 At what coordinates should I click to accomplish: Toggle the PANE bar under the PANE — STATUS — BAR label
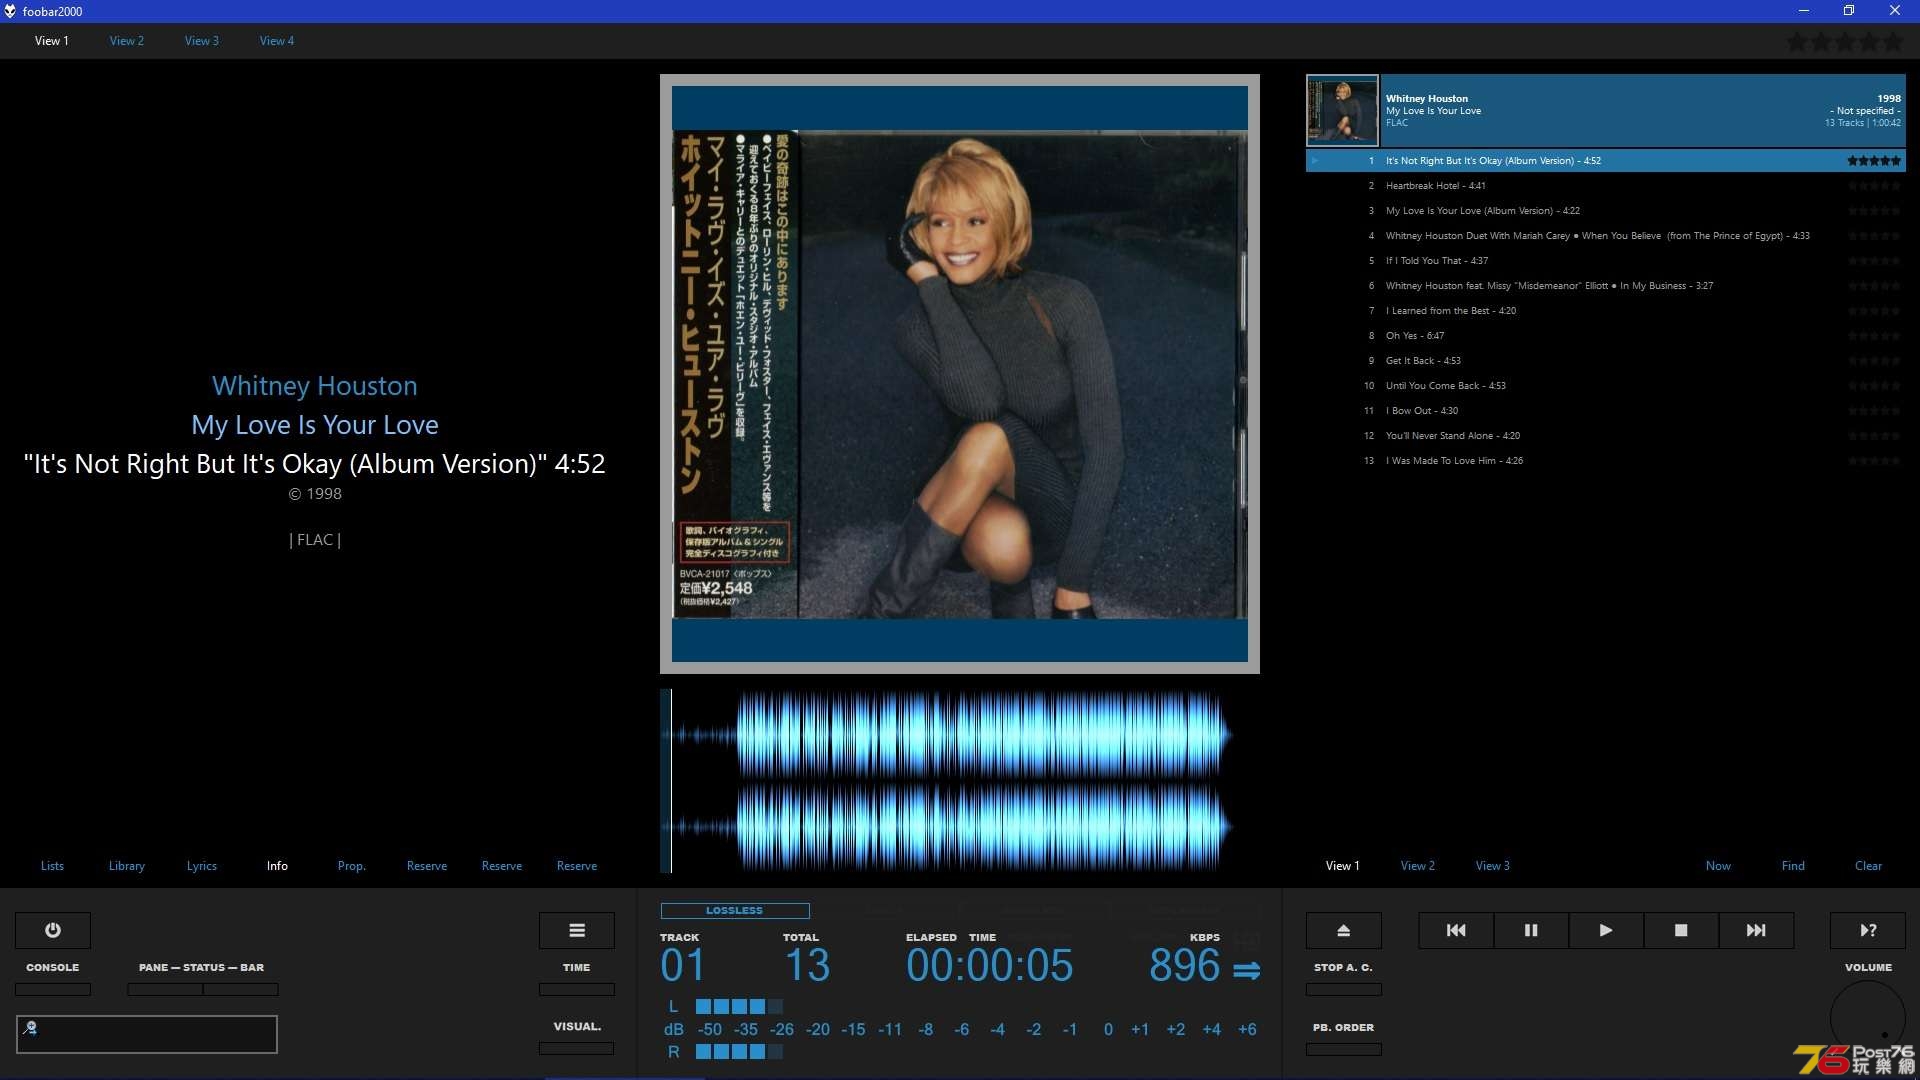point(165,989)
